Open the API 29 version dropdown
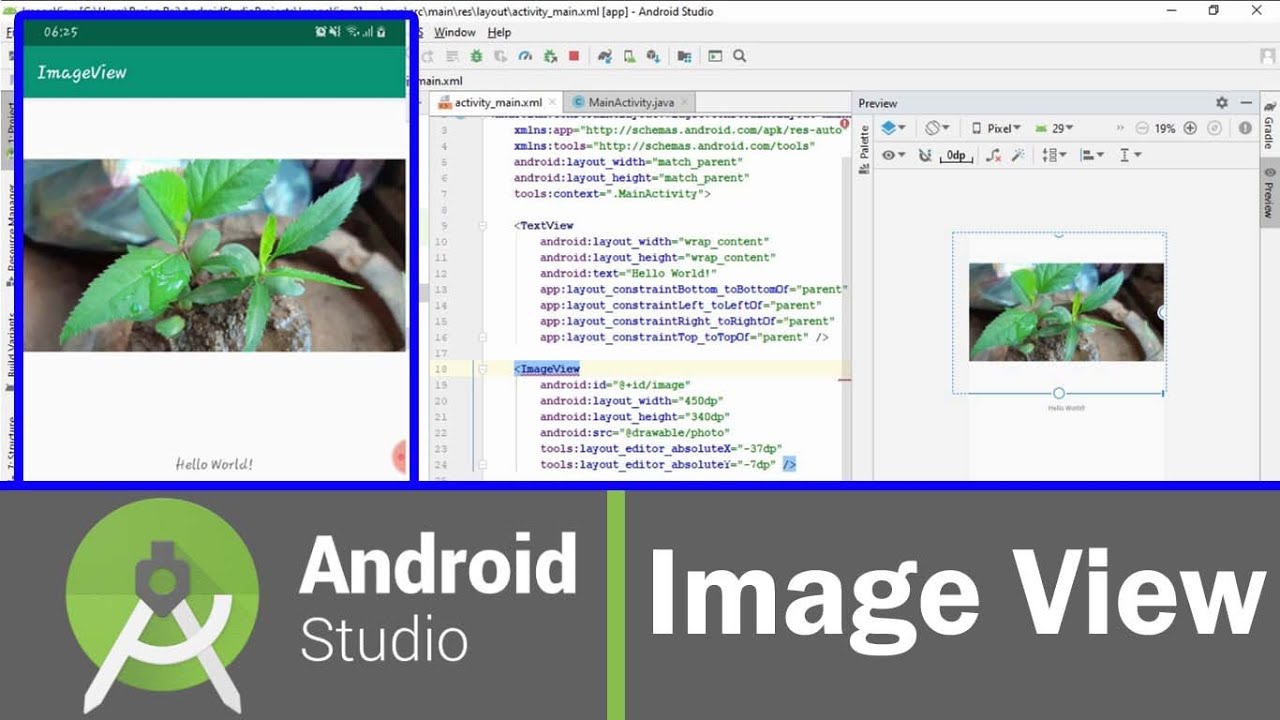 tap(1054, 128)
